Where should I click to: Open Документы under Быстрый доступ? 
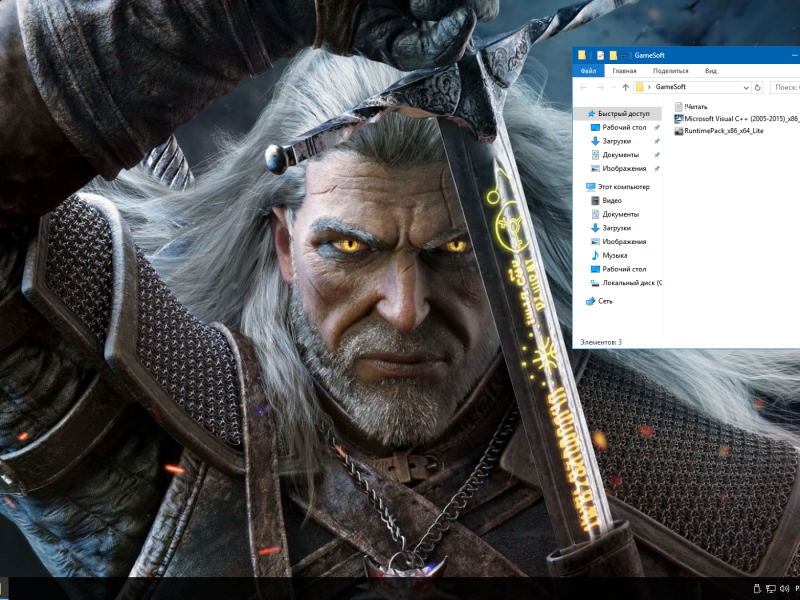click(x=615, y=155)
